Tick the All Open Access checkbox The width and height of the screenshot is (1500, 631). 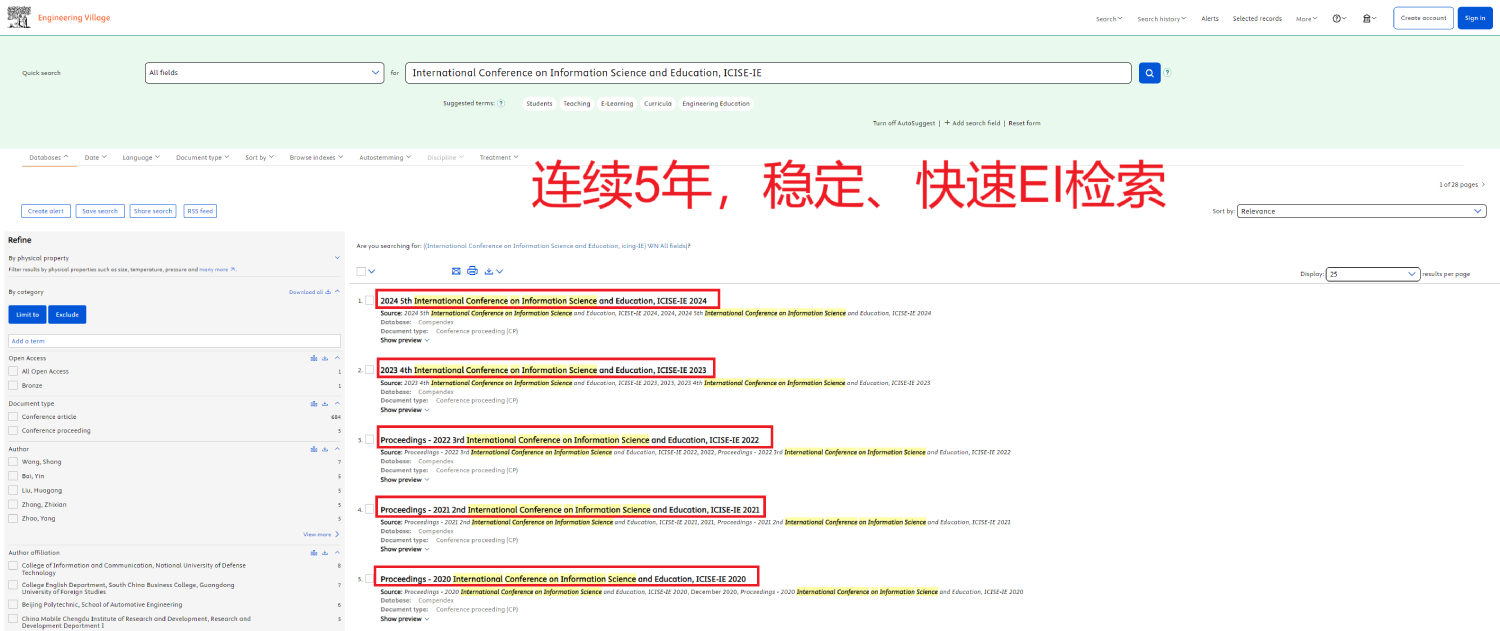pos(13,371)
